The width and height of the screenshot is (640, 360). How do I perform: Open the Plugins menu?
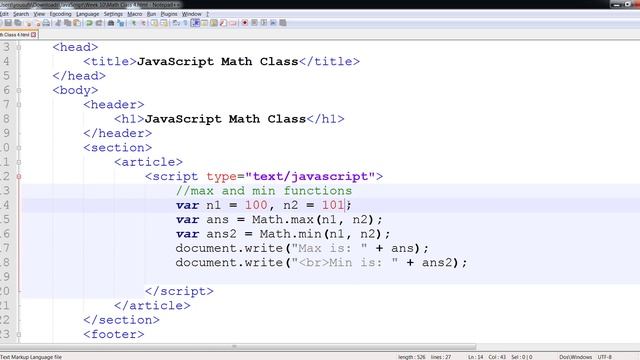tap(169, 14)
